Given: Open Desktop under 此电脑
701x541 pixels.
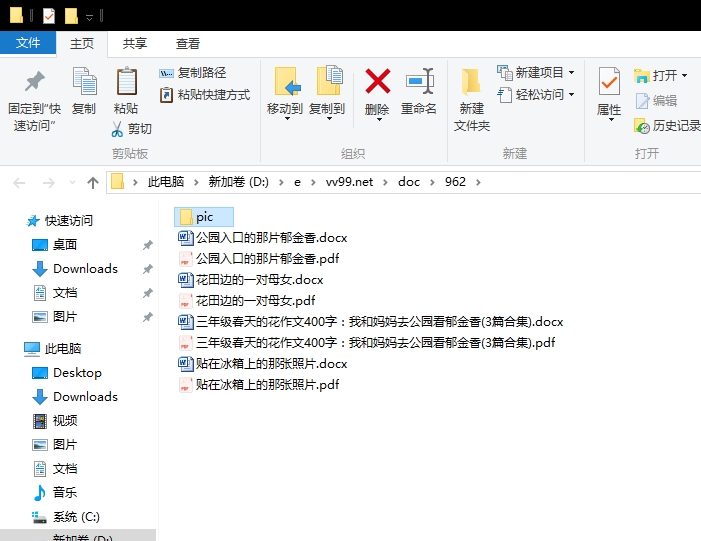Looking at the screenshot, I should point(67,372).
